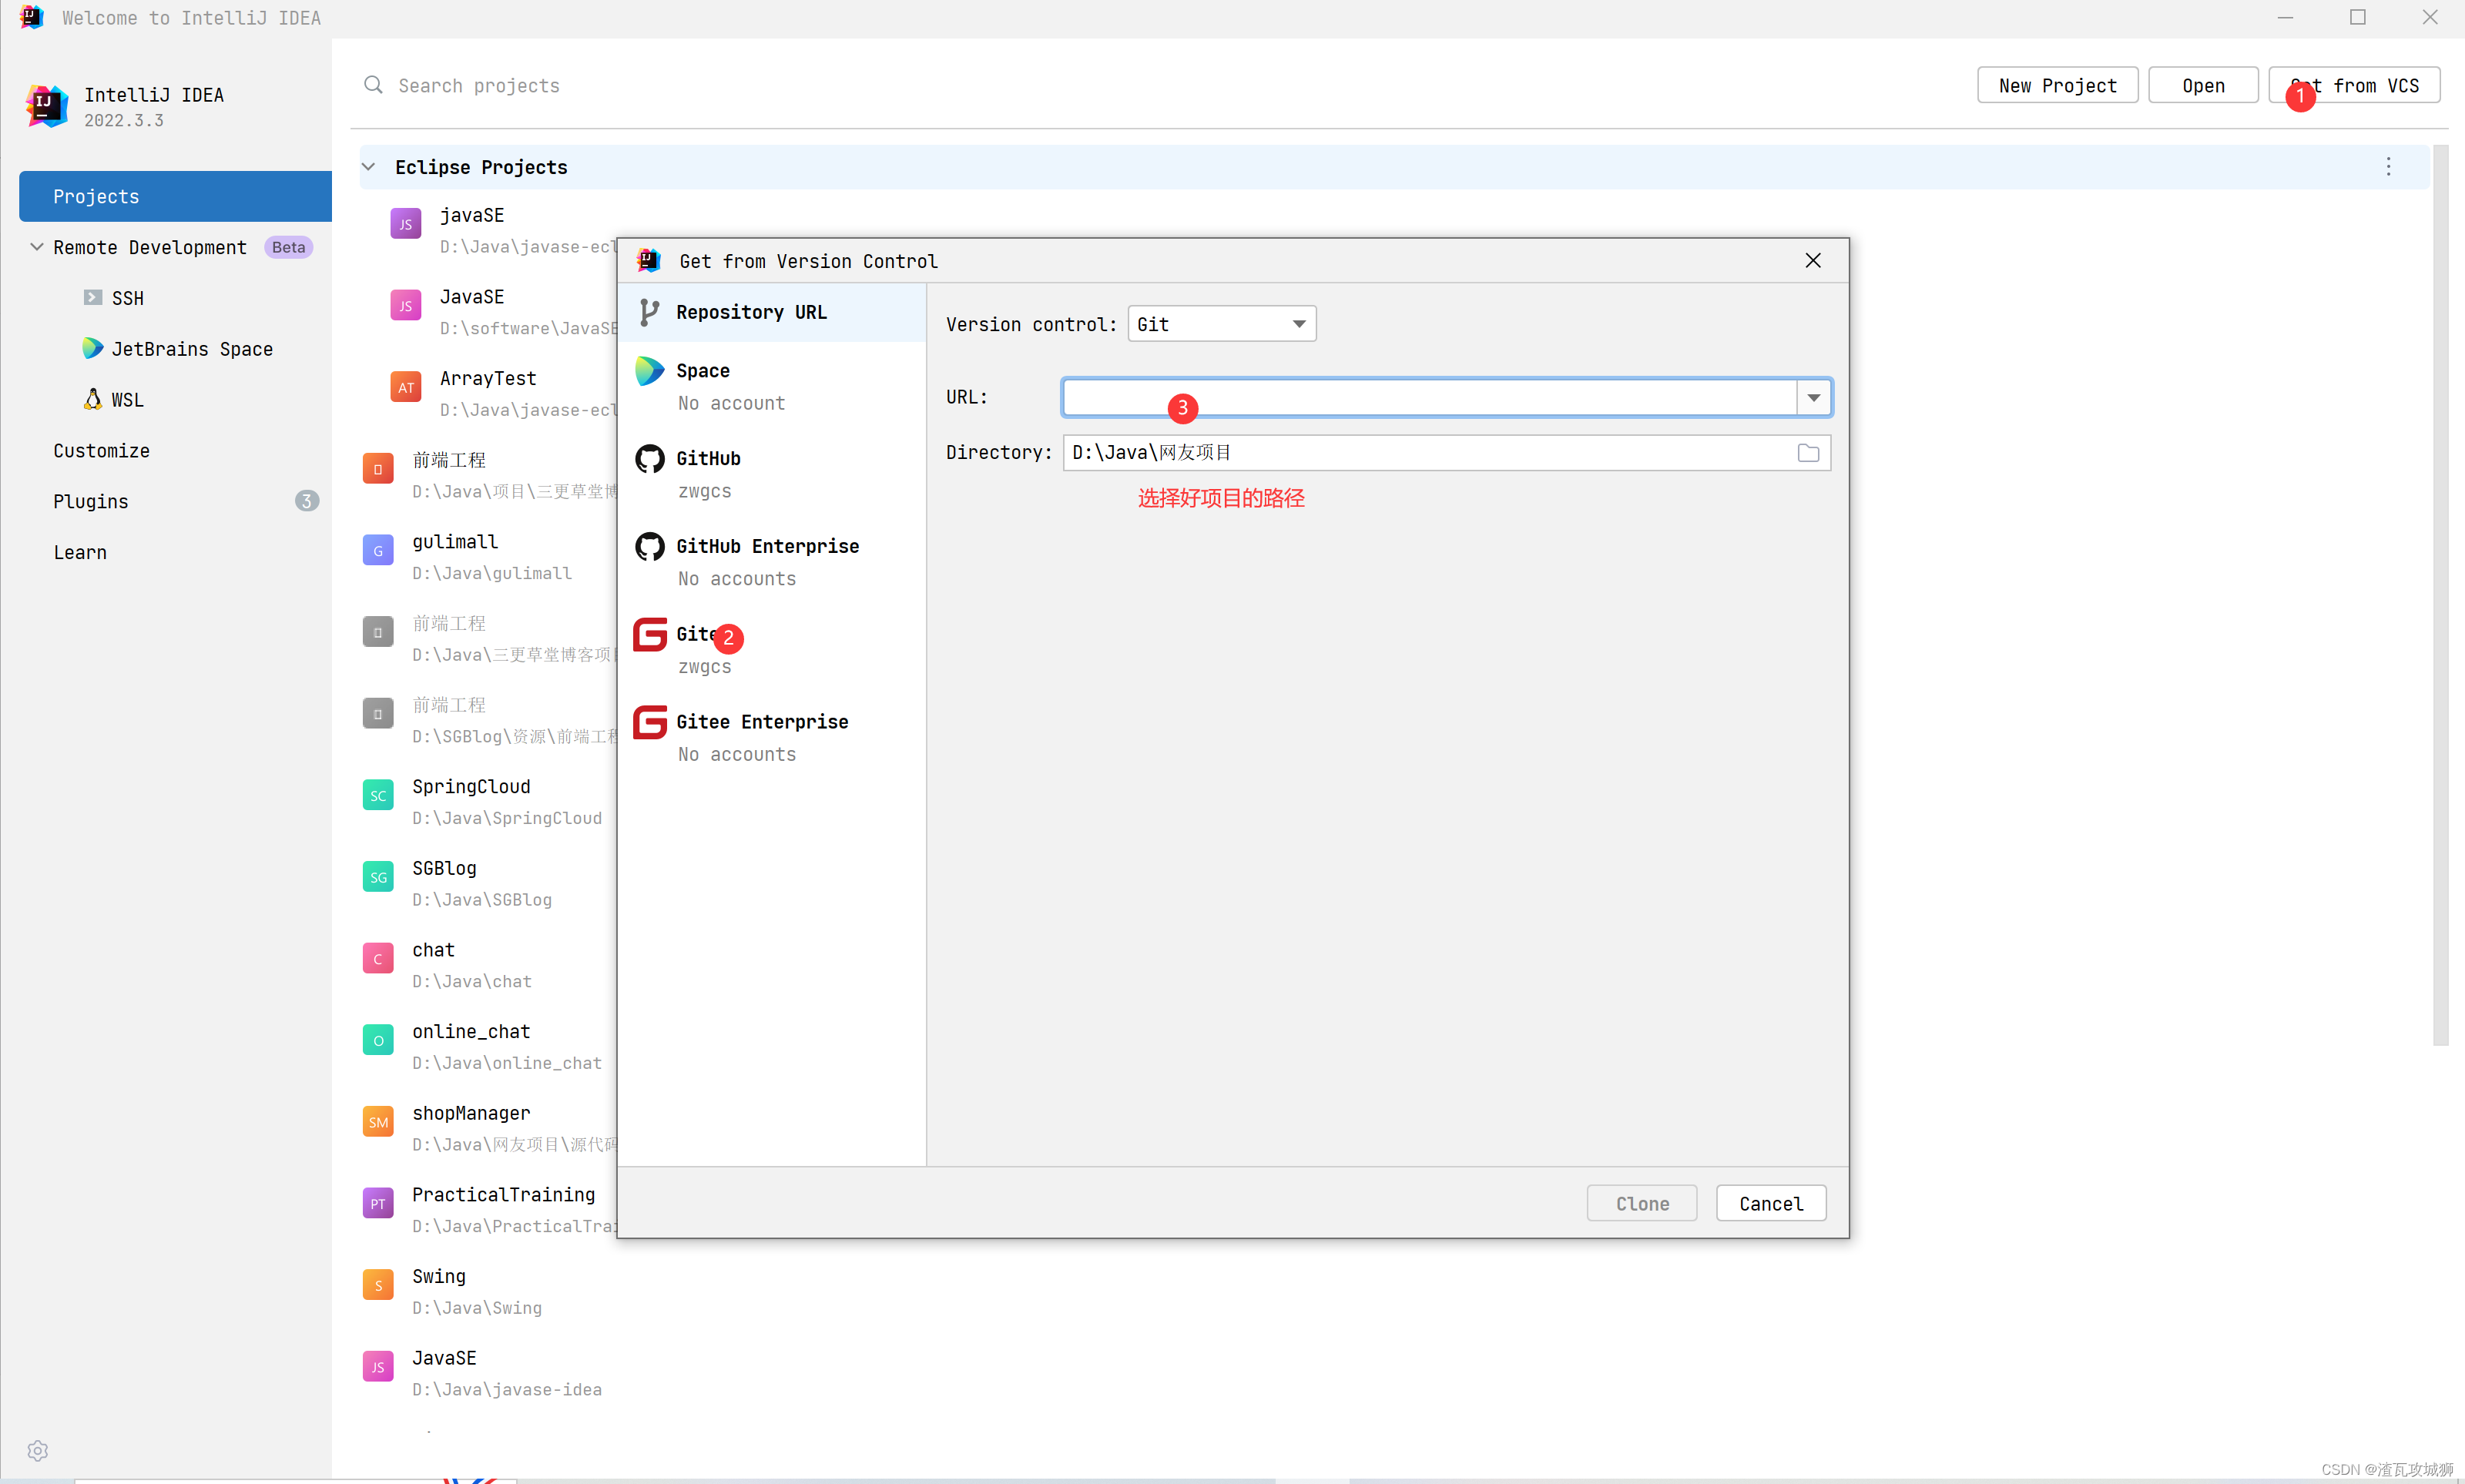The width and height of the screenshot is (2465, 1484).
Task: Open the three-dots options for Eclipse Projects
Action: pyautogui.click(x=2388, y=167)
